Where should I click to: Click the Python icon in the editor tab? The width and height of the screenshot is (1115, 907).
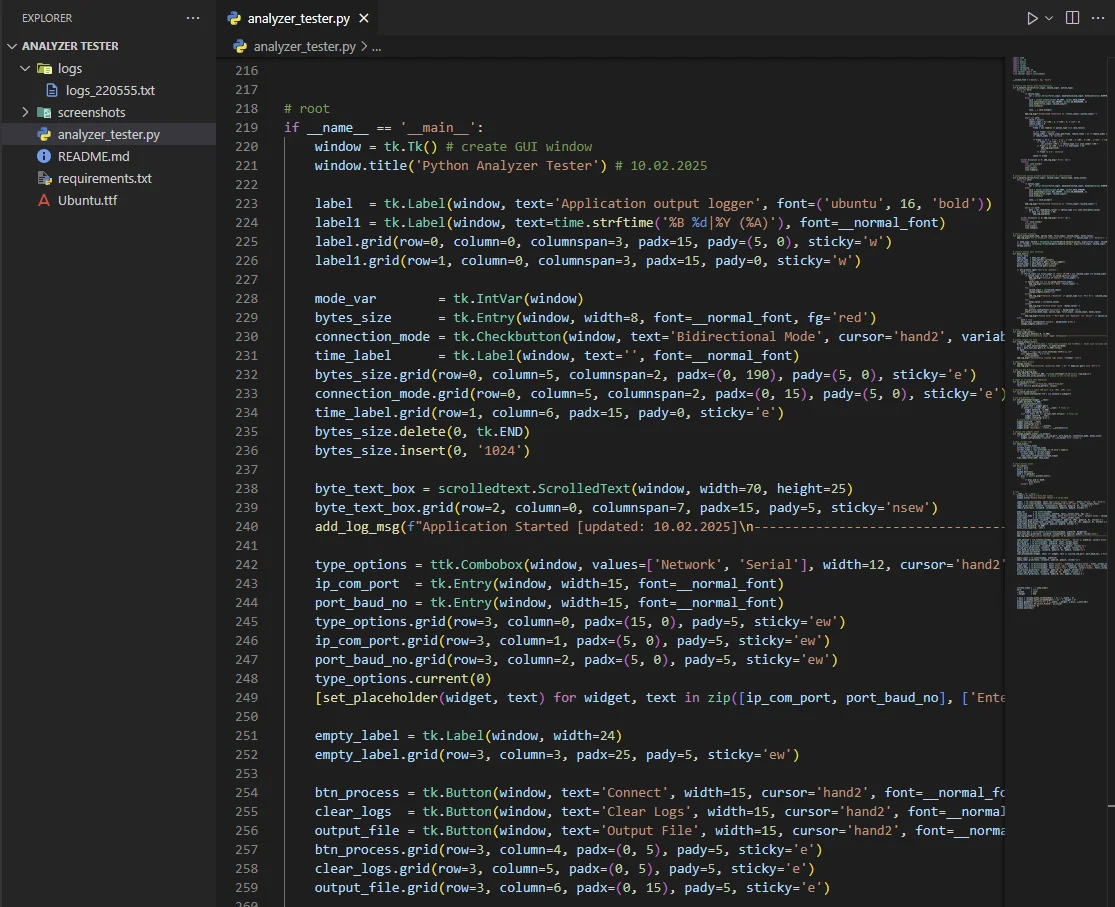pos(234,18)
